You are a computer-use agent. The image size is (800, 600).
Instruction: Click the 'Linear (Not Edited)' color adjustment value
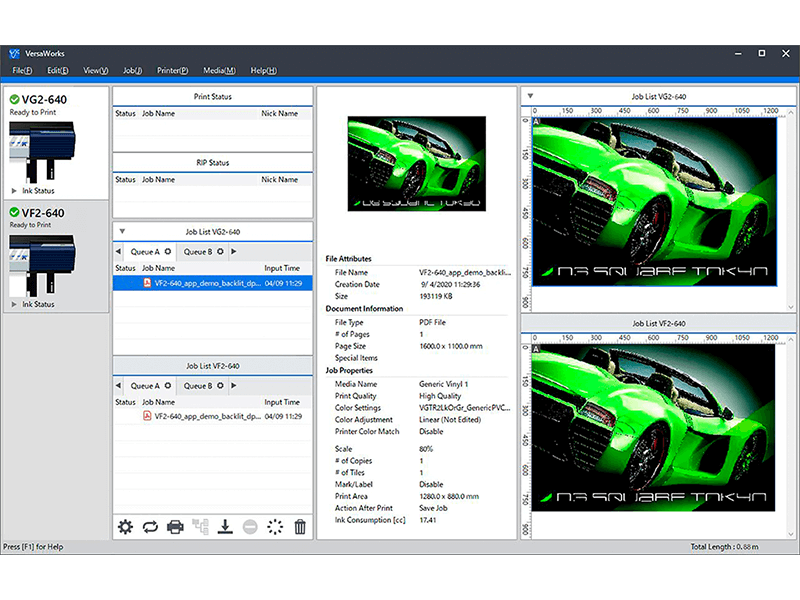click(x=450, y=419)
